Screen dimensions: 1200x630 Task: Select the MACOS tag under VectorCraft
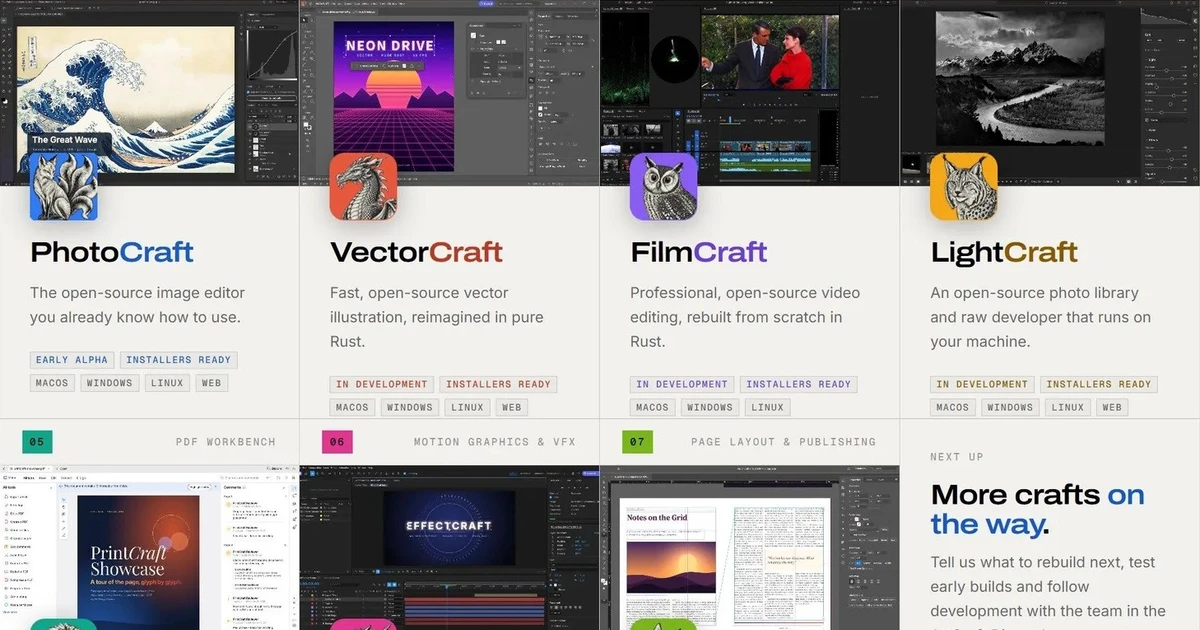[x=352, y=407]
